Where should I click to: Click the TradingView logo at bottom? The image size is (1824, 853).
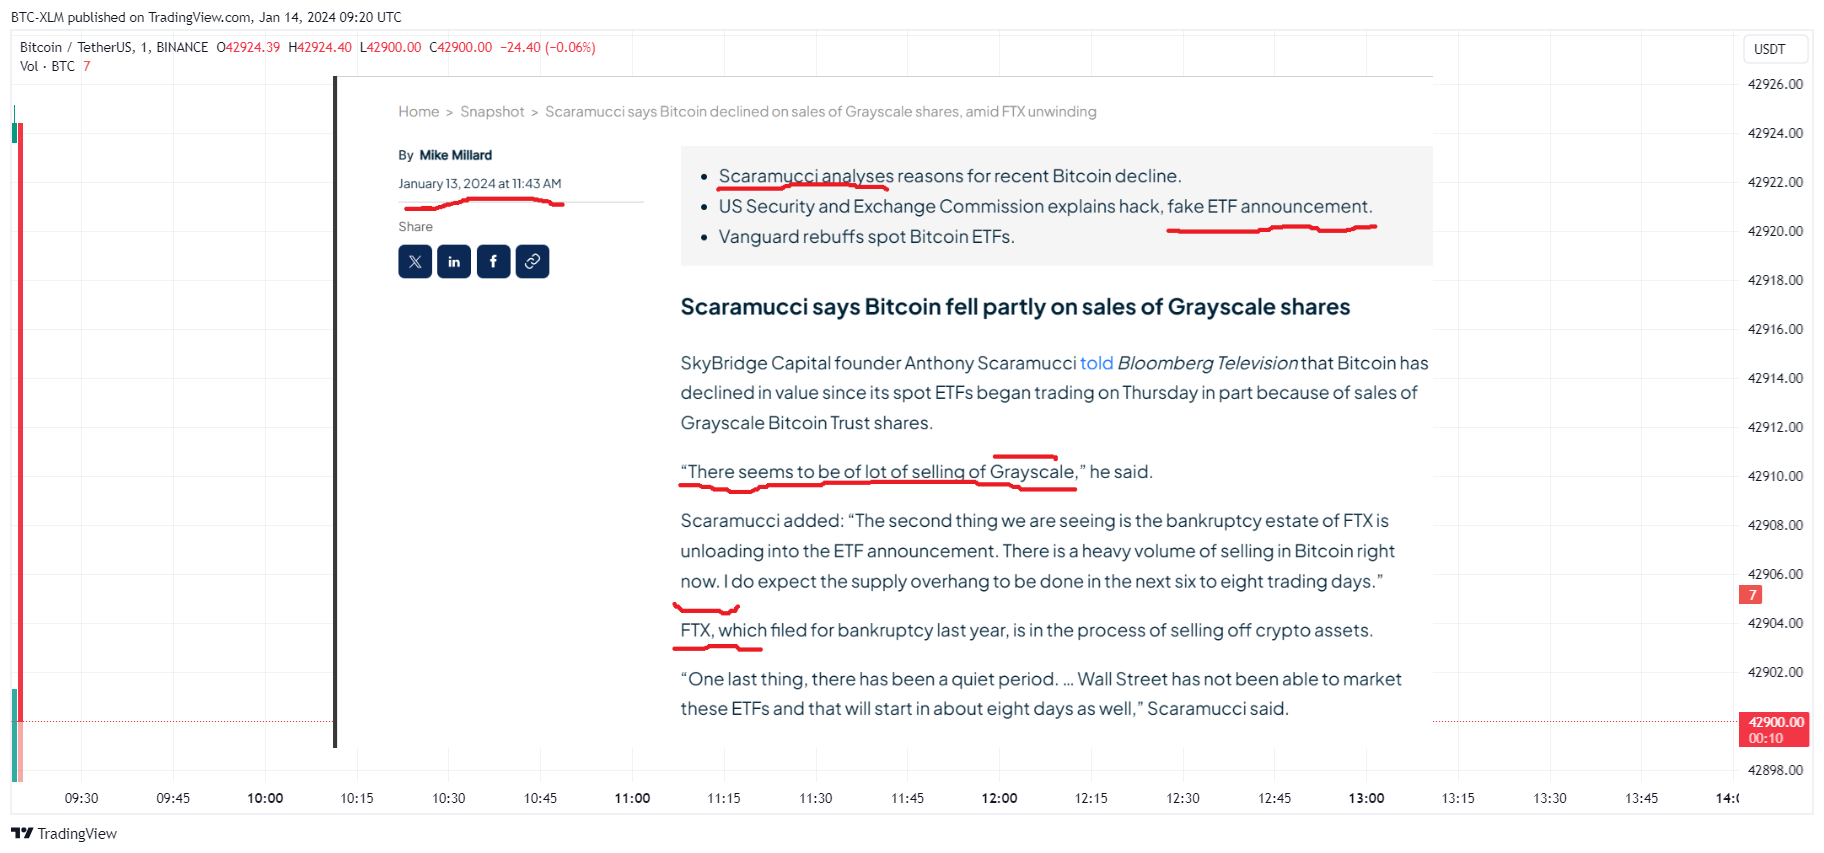(x=64, y=833)
